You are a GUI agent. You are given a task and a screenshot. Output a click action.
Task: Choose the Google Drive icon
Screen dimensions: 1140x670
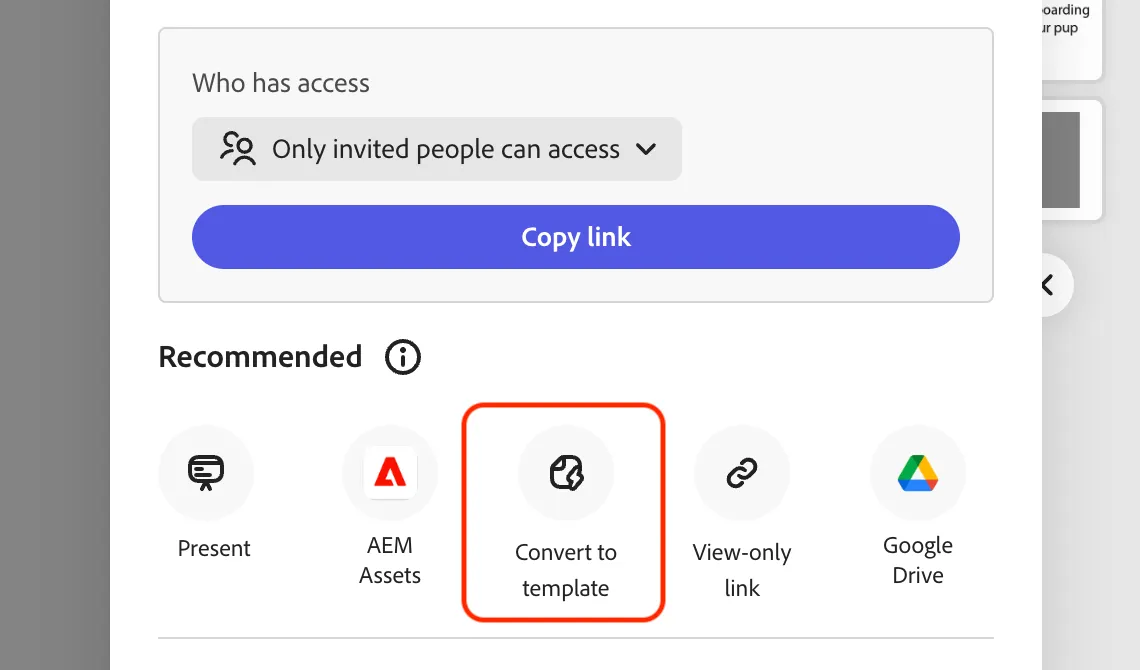(918, 473)
